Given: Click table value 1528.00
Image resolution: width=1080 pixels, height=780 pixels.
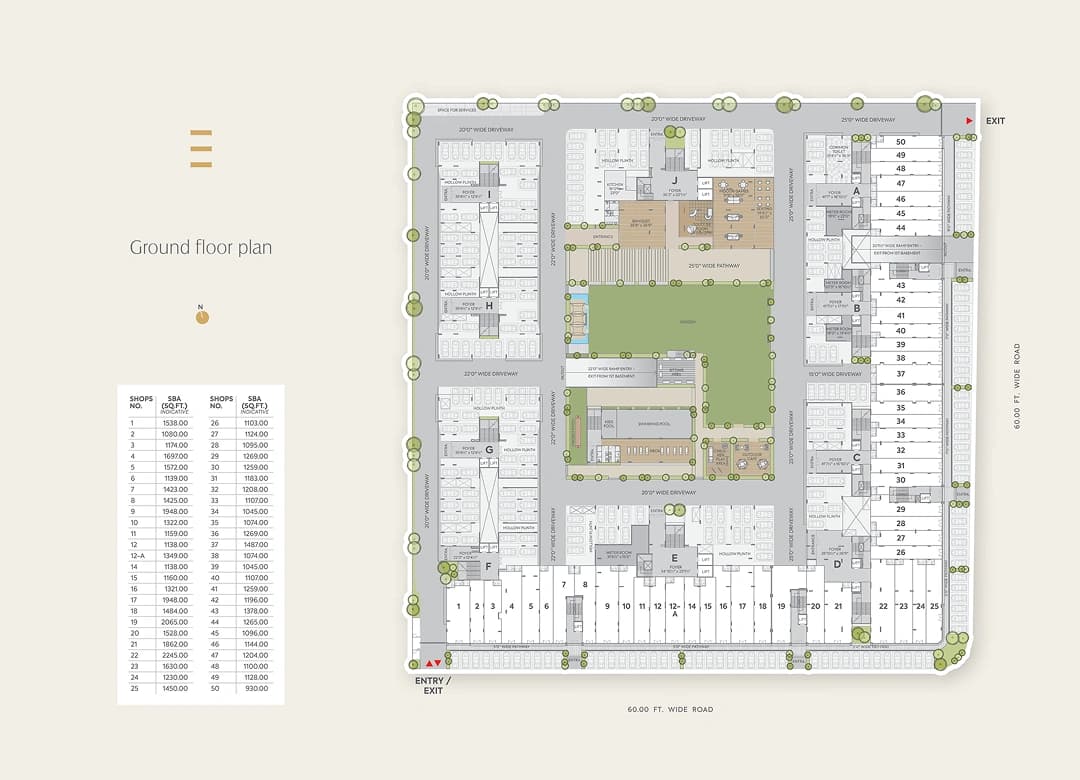Looking at the screenshot, I should pos(175,633).
